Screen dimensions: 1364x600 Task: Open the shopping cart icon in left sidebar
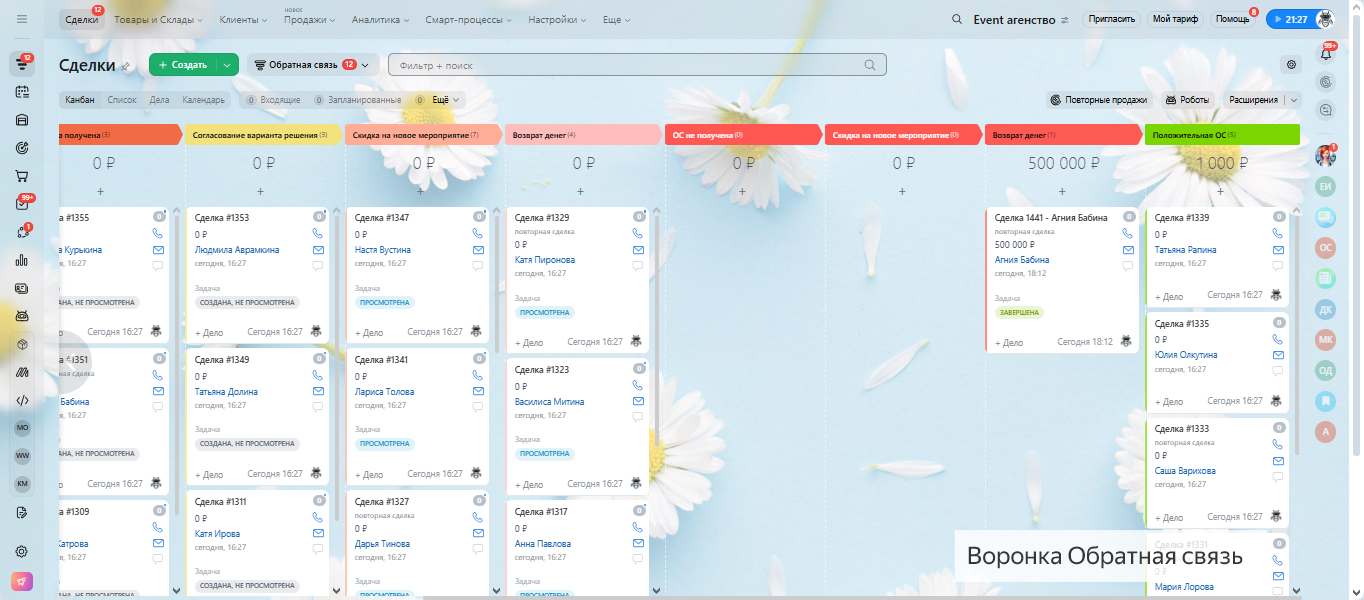[22, 176]
